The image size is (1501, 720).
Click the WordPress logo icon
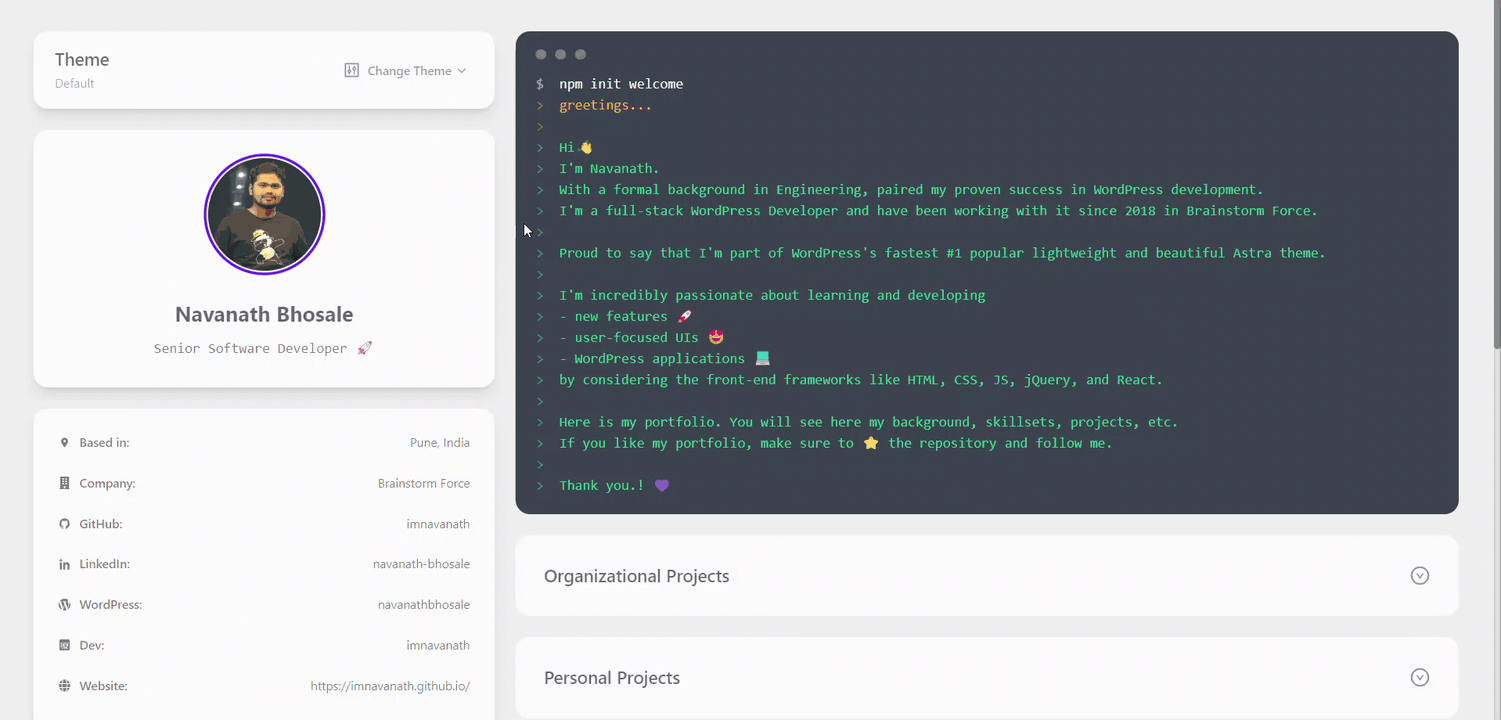pos(64,605)
